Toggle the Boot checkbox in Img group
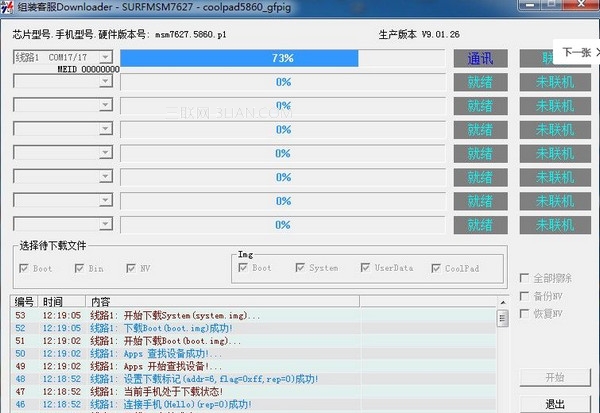Screen dimensions: 600x413 click(x=243, y=268)
